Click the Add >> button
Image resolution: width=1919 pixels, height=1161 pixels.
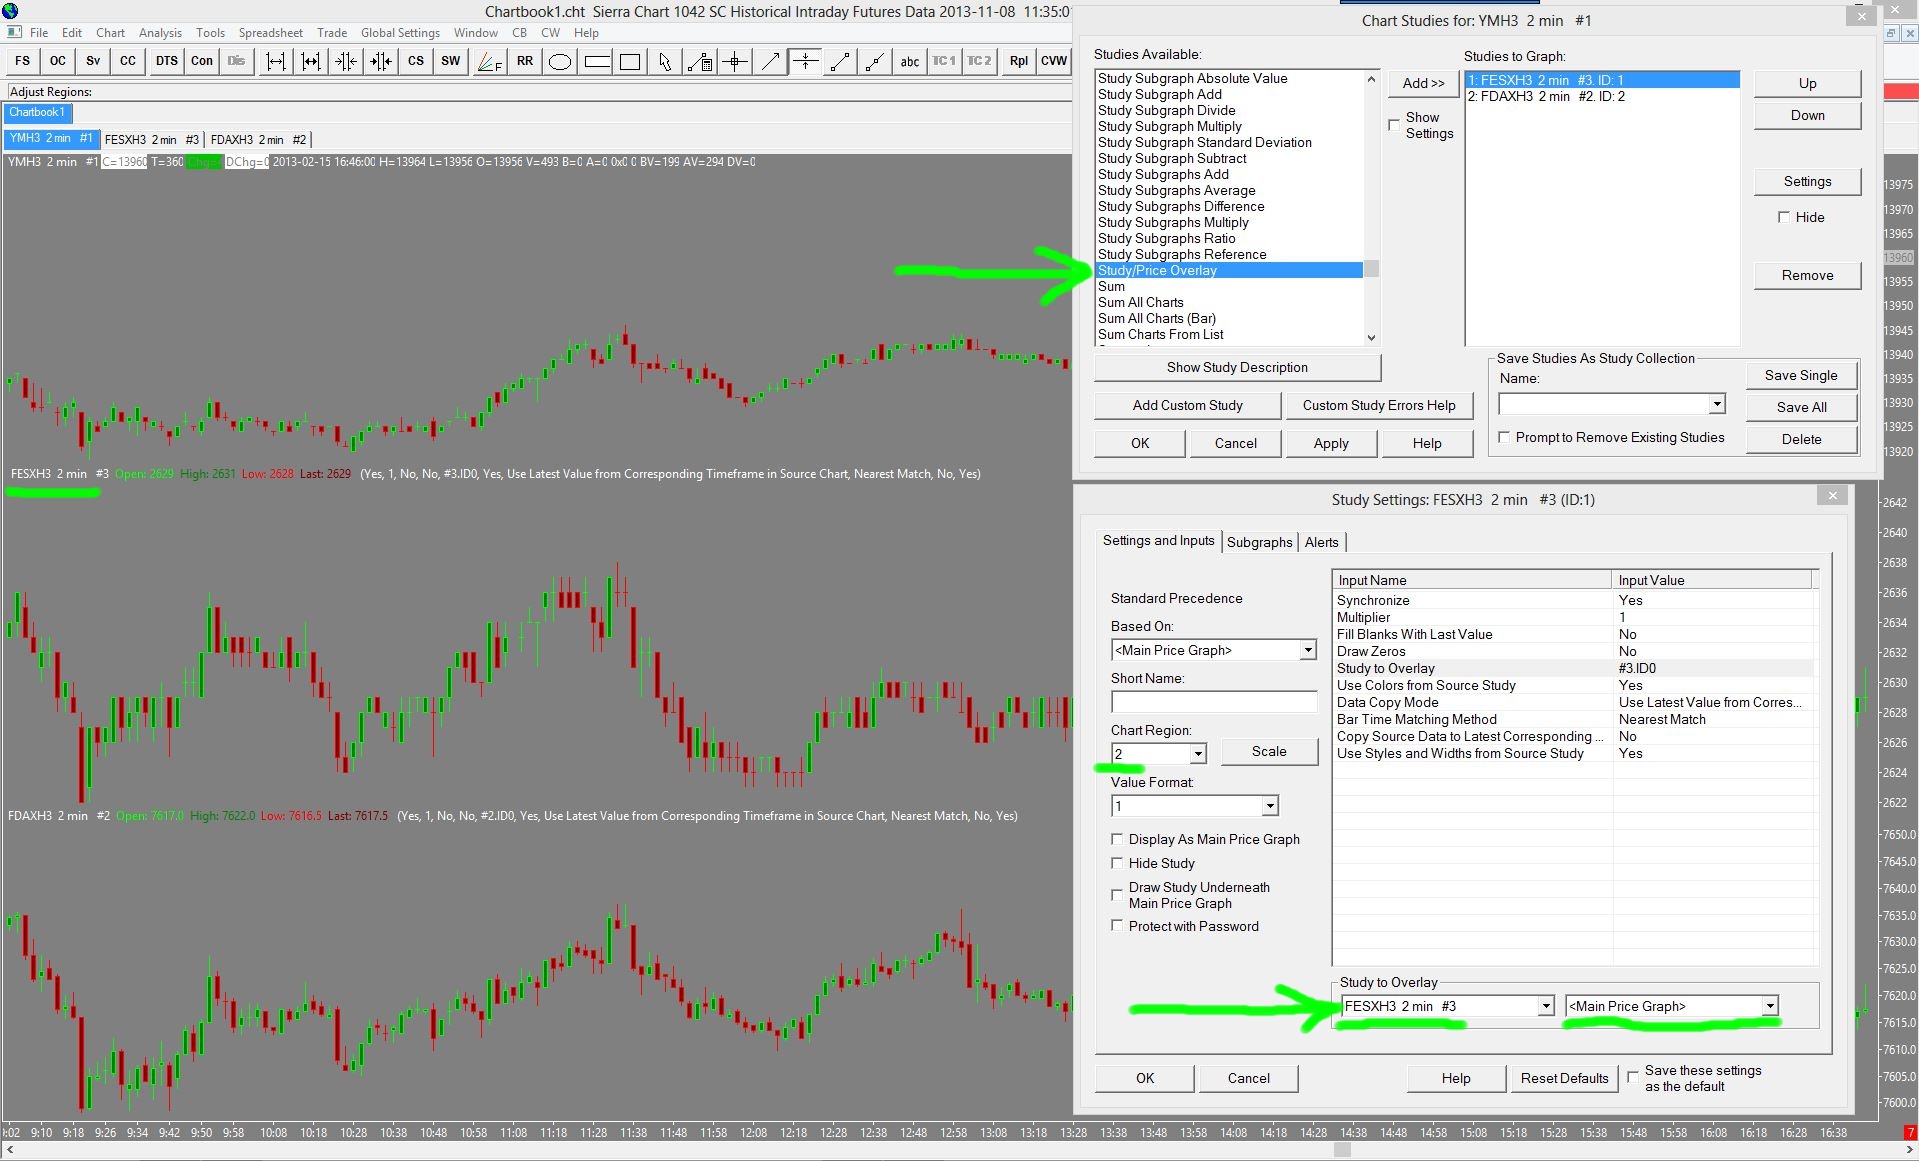point(1423,83)
